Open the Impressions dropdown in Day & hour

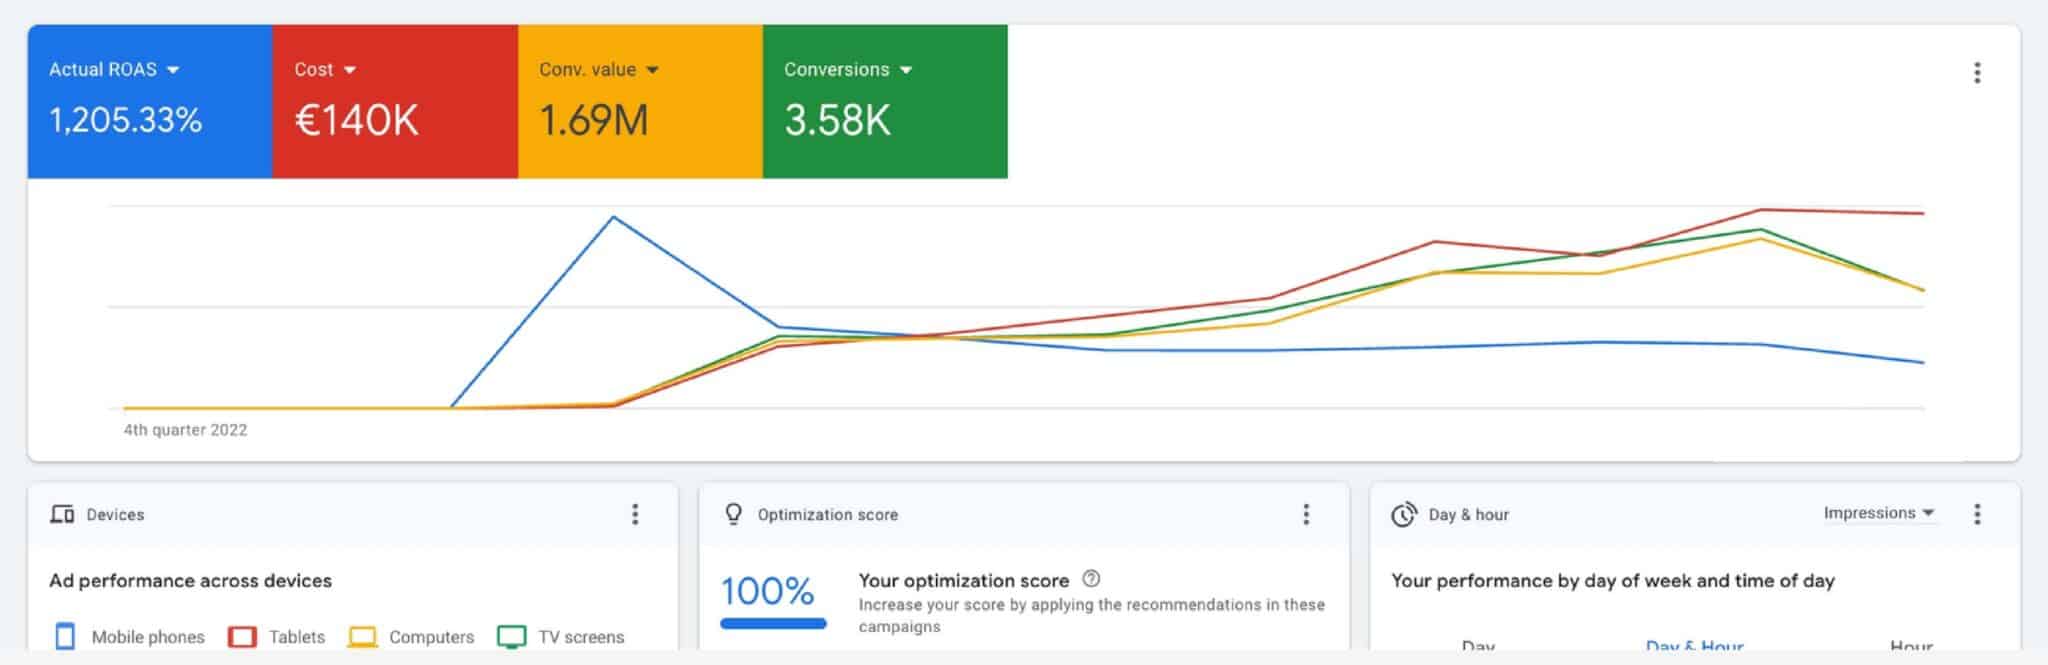click(x=1878, y=513)
